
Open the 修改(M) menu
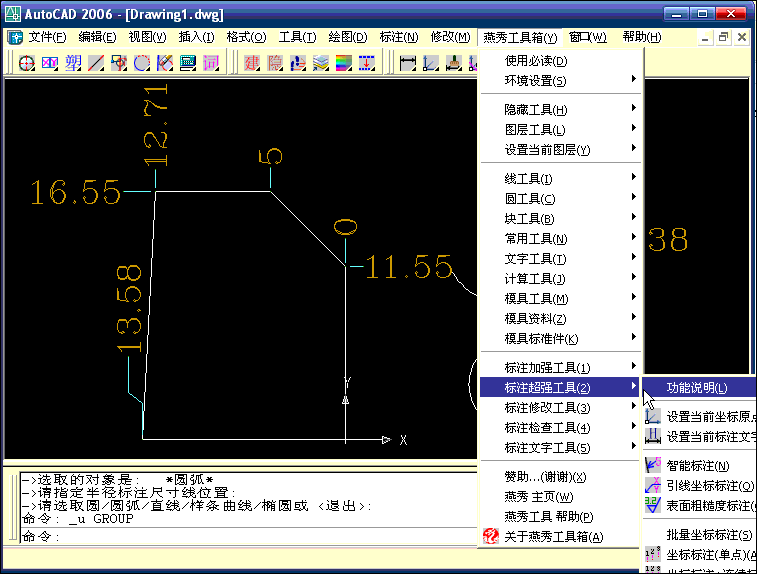coord(450,37)
